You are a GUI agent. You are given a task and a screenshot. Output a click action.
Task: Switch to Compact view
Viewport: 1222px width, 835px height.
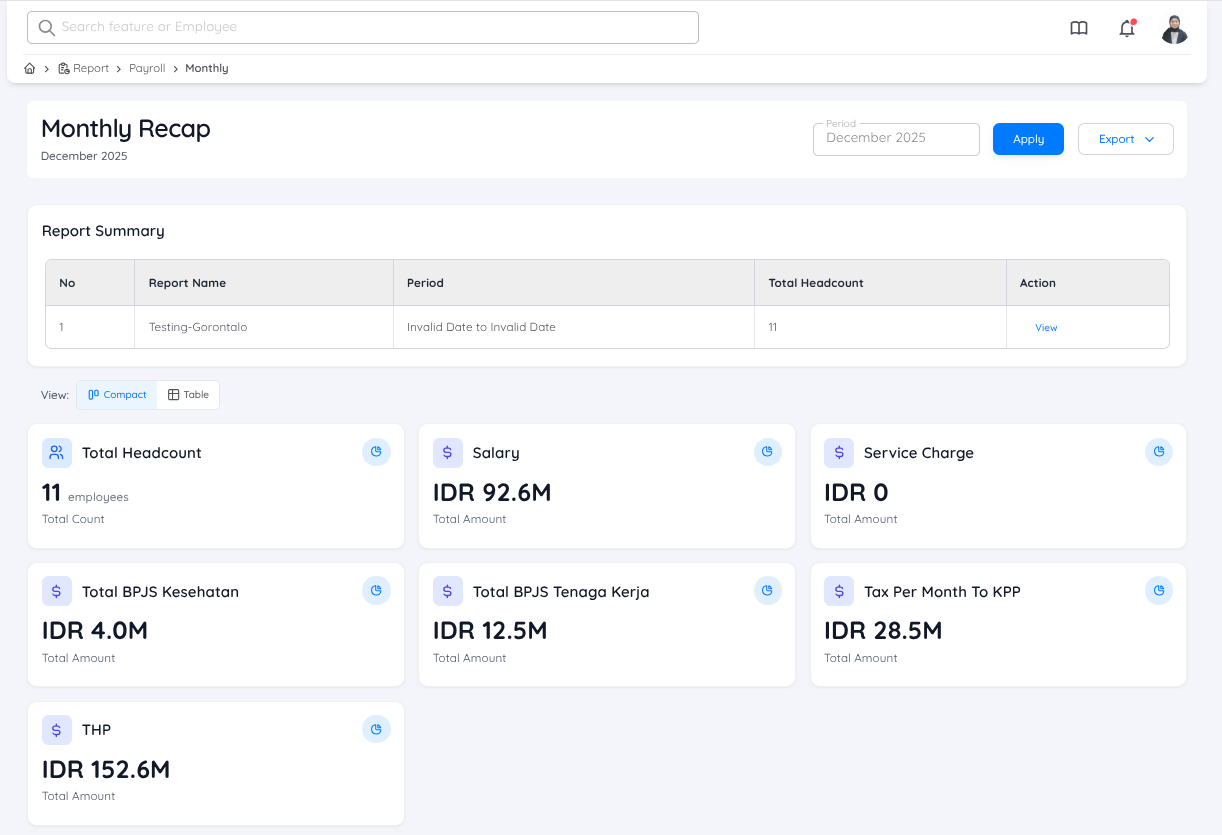click(117, 395)
